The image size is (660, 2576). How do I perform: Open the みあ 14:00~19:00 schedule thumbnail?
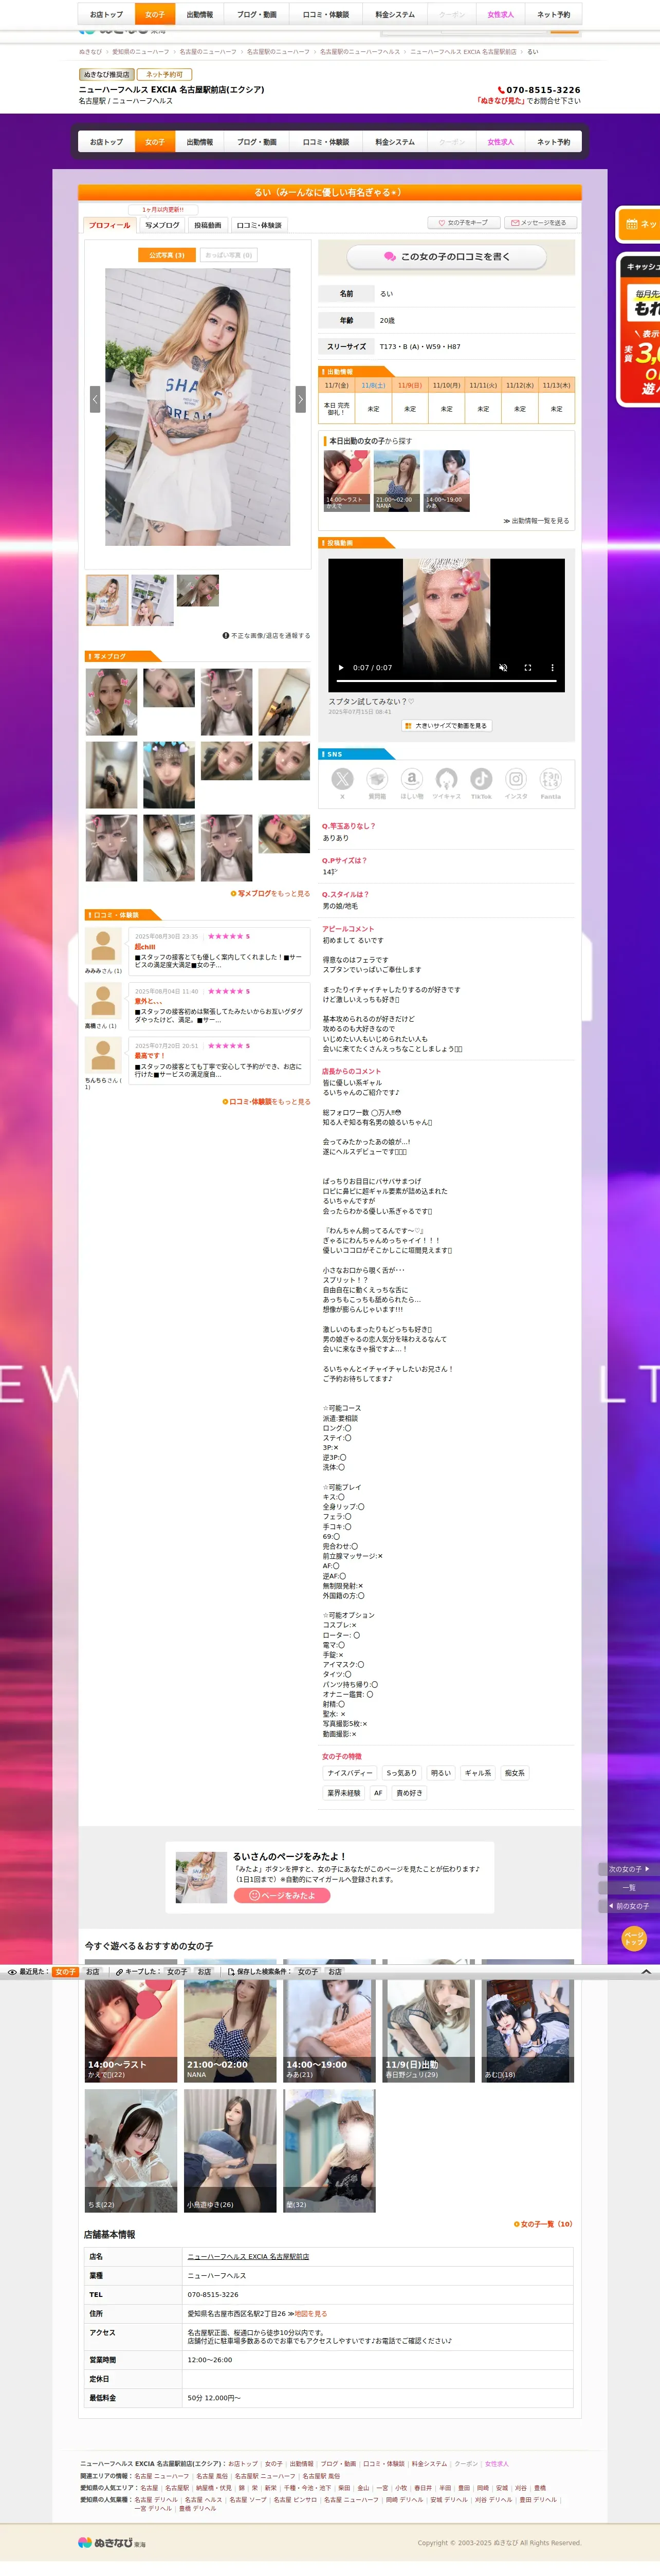(446, 481)
